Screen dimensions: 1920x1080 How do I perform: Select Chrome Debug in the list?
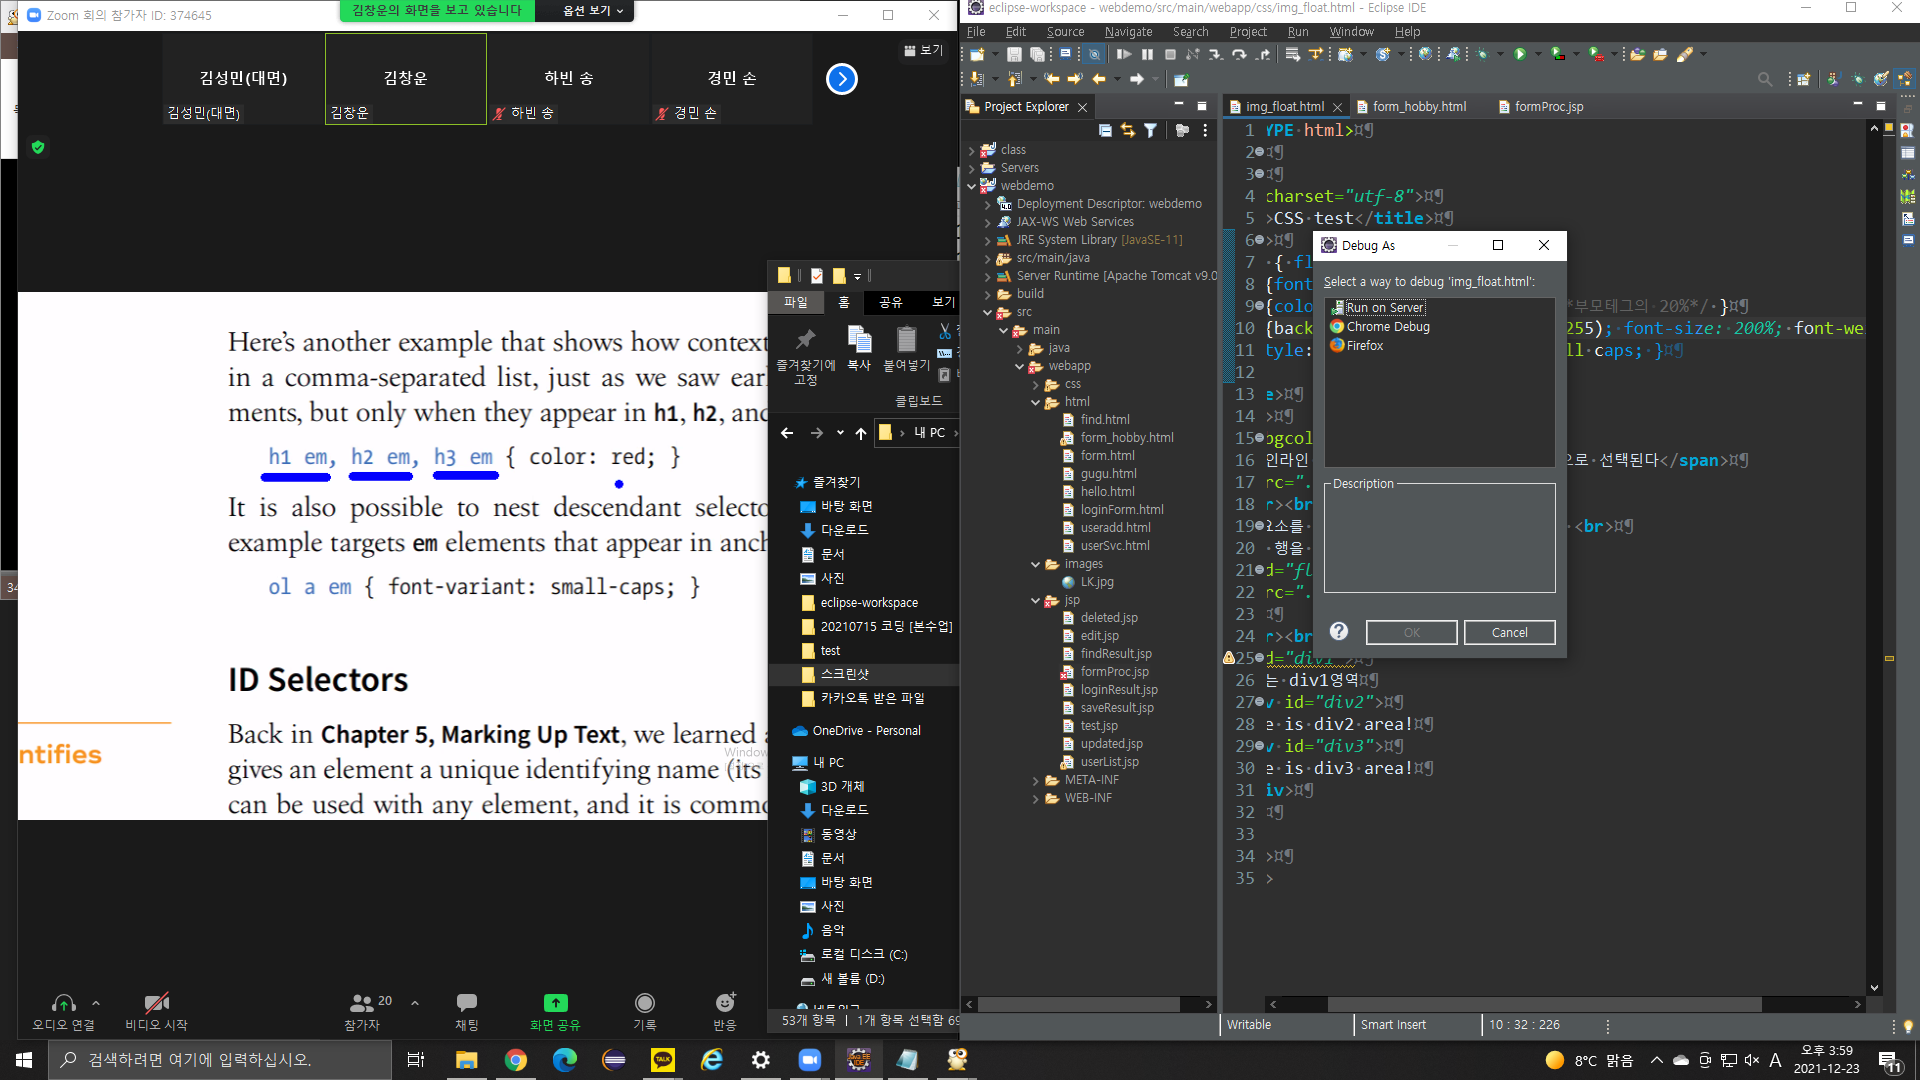point(1388,327)
